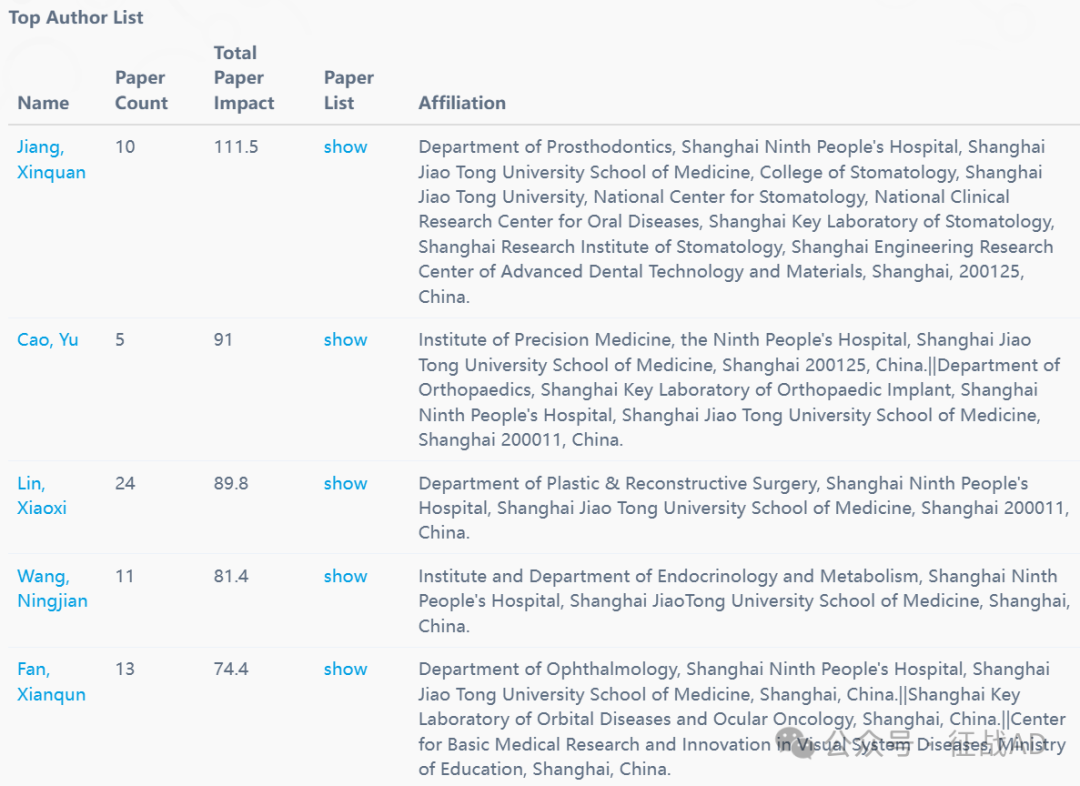Click the Total Paper Impact column header
Image resolution: width=1080 pixels, height=786 pixels.
pyautogui.click(x=243, y=78)
